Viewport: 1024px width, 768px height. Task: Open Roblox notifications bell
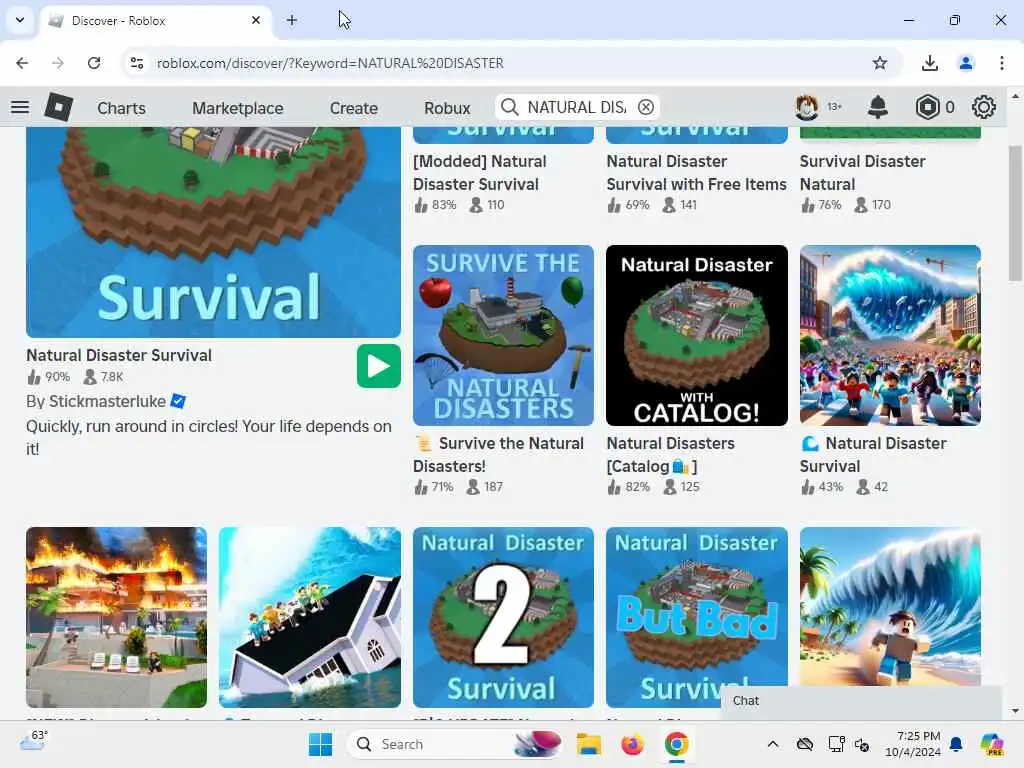878,107
